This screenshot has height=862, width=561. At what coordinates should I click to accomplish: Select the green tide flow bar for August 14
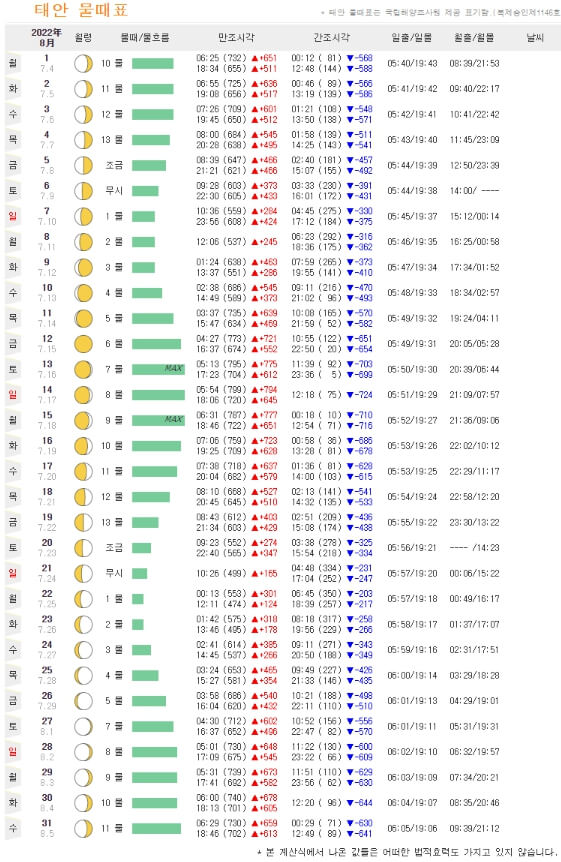pyautogui.click(x=158, y=395)
